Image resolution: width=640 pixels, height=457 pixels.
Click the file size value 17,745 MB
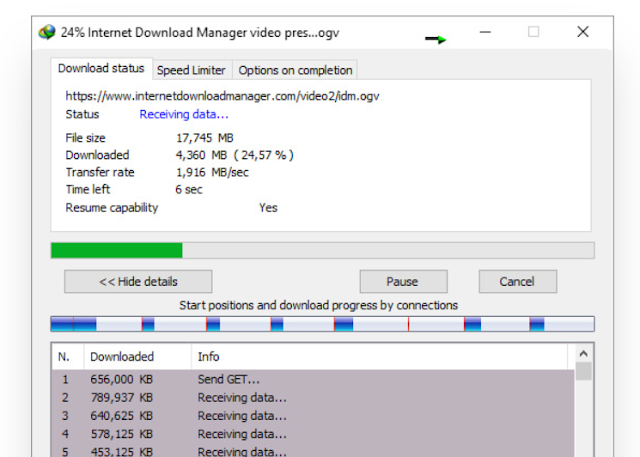204,138
